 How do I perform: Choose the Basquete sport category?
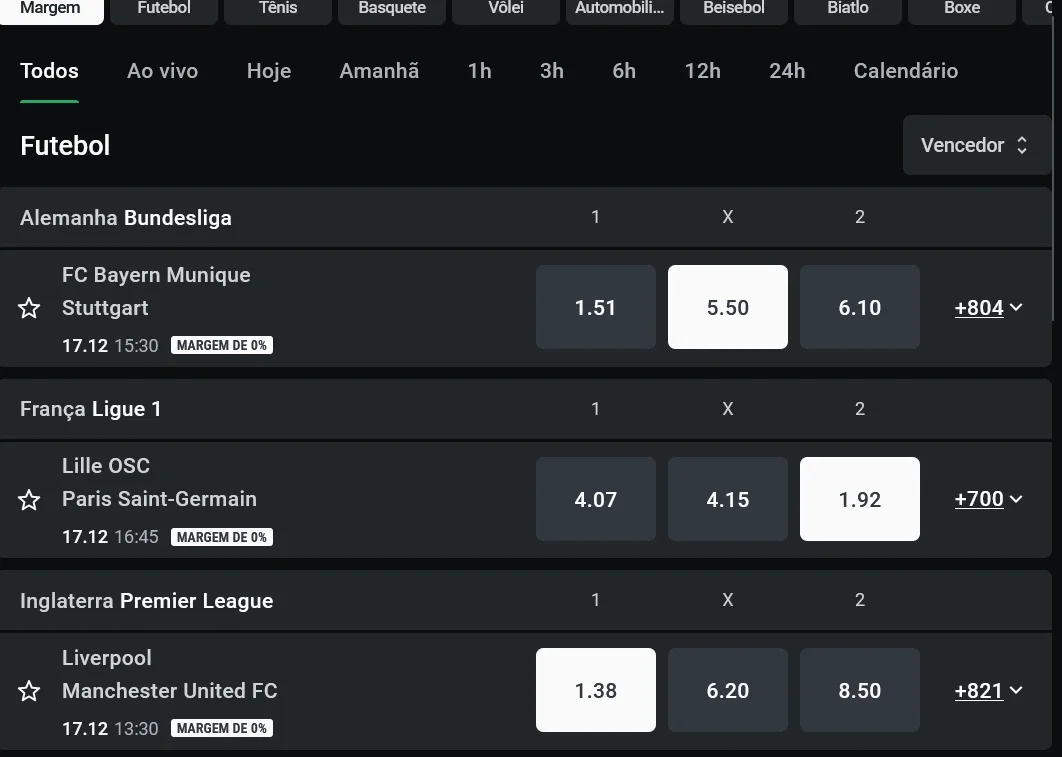pyautogui.click(x=392, y=8)
